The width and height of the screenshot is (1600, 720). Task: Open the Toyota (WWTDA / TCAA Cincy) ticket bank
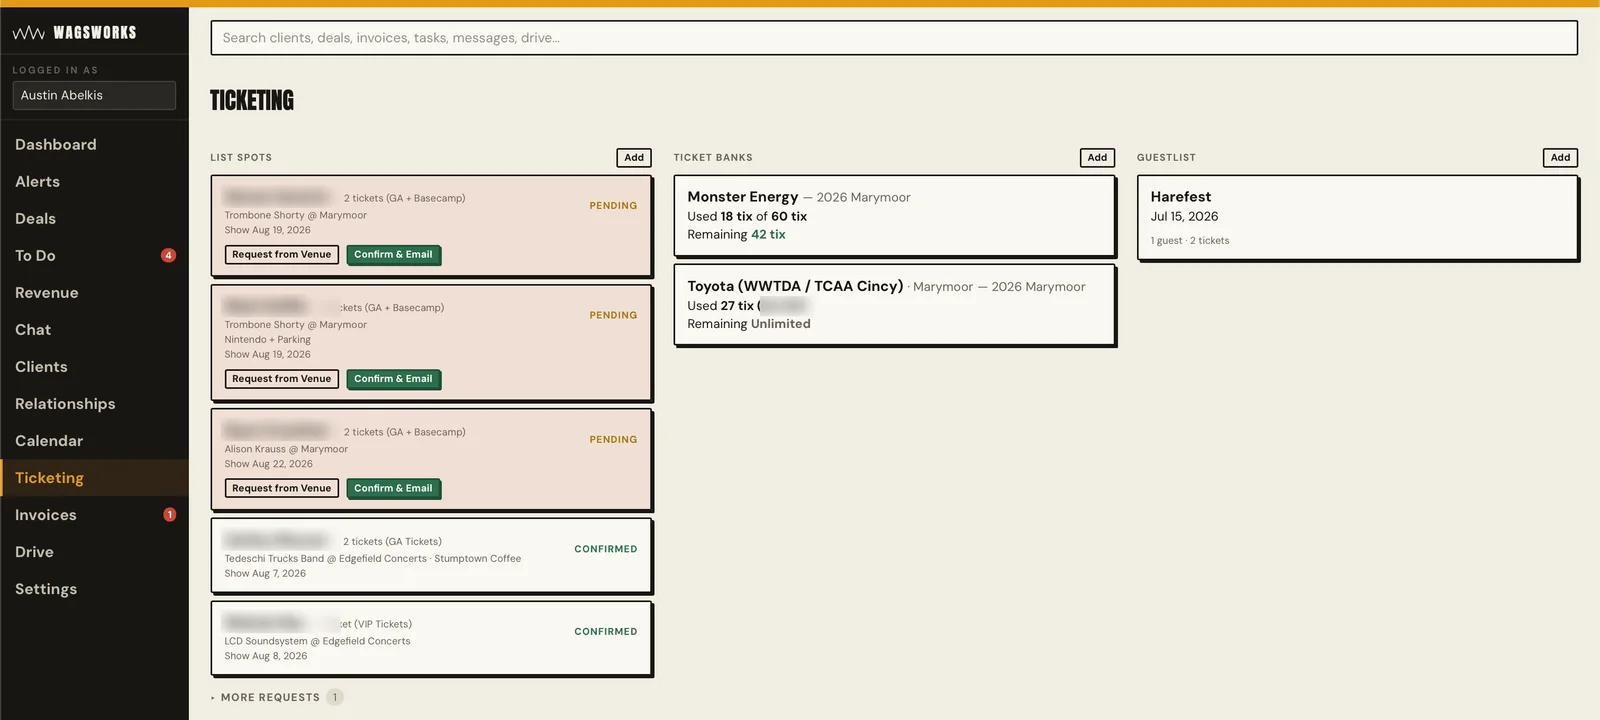click(x=894, y=305)
